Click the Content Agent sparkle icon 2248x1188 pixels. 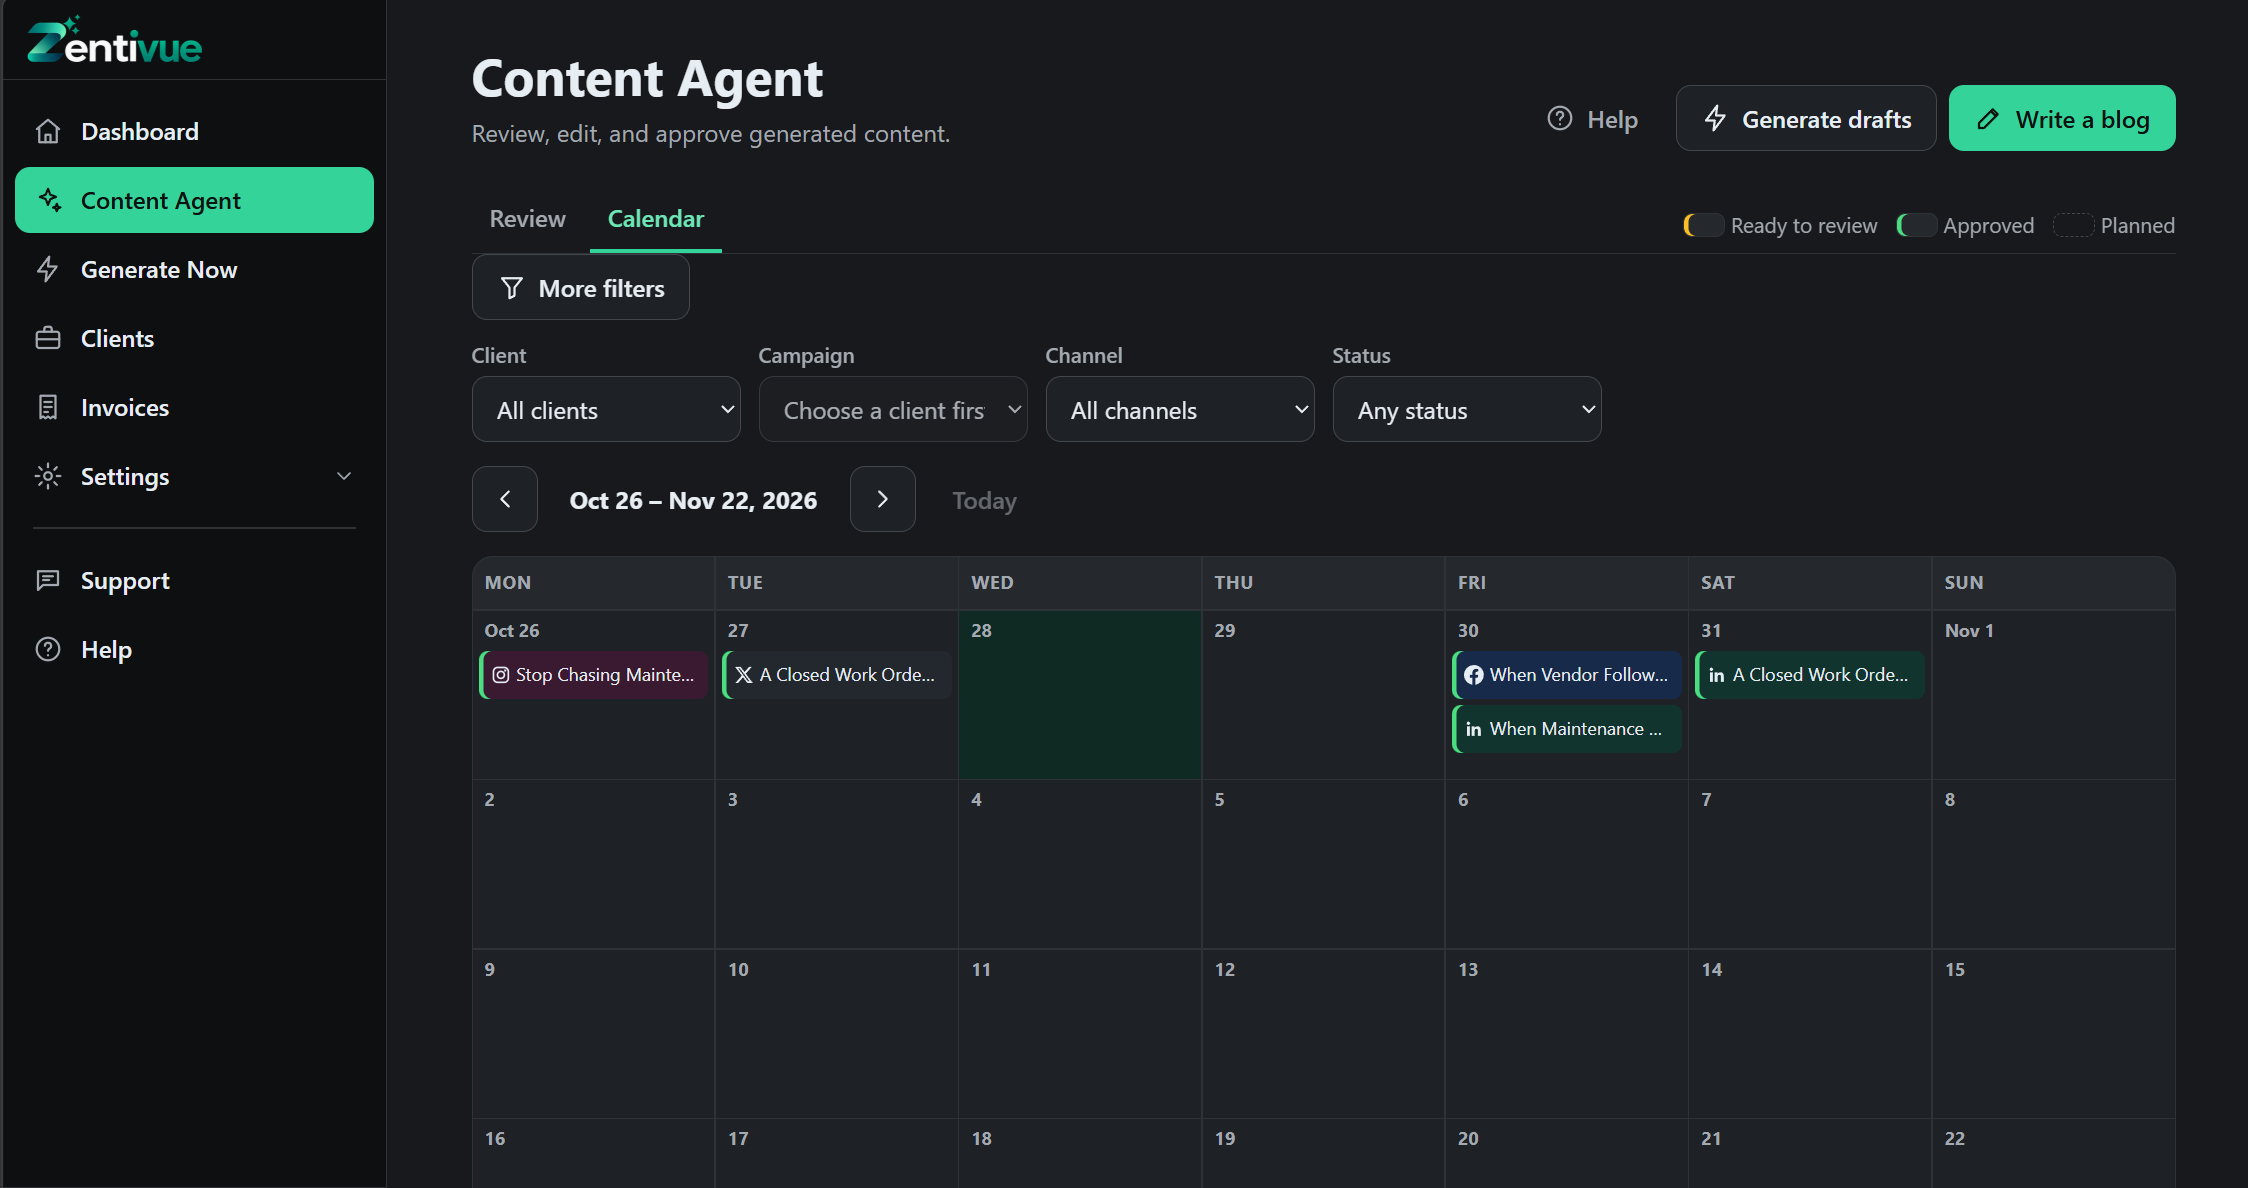point(50,200)
